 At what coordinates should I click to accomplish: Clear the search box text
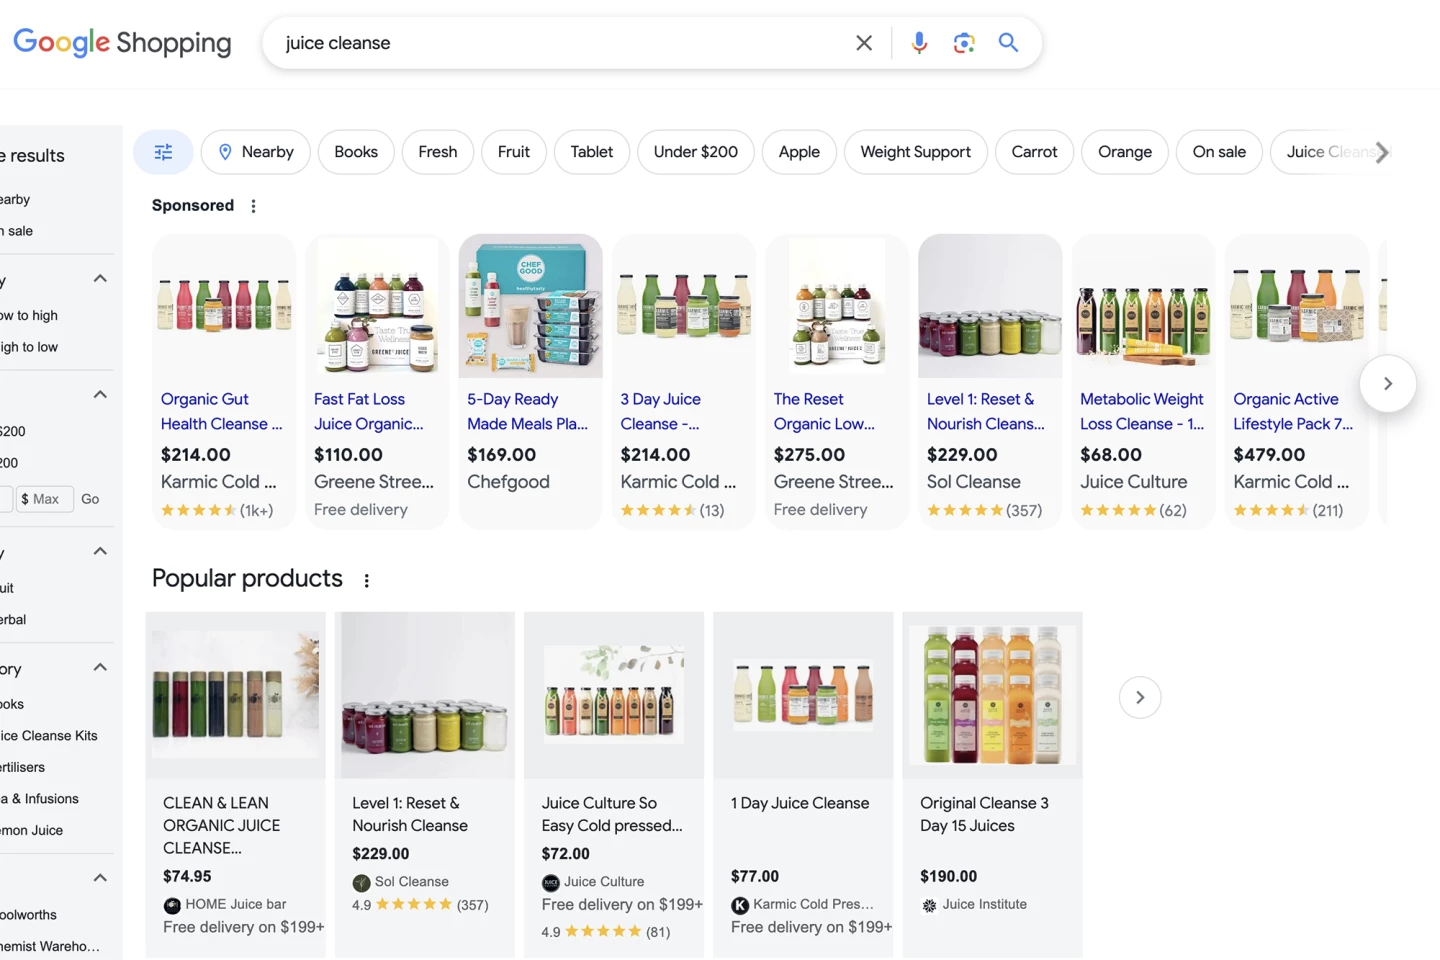[864, 43]
